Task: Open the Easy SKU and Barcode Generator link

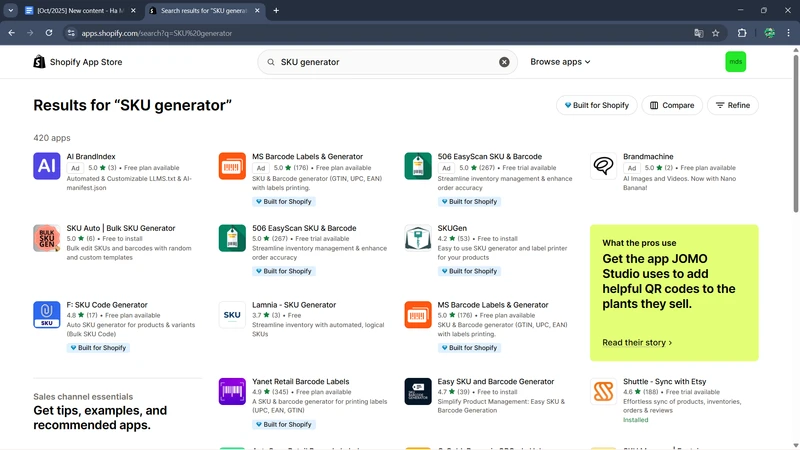Action: click(x=495, y=381)
